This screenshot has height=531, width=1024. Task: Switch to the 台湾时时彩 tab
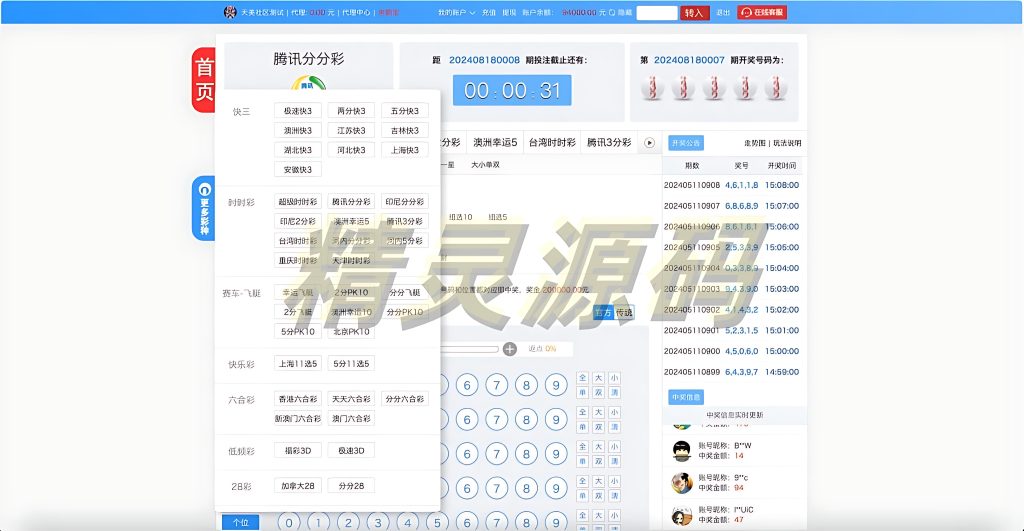click(552, 142)
